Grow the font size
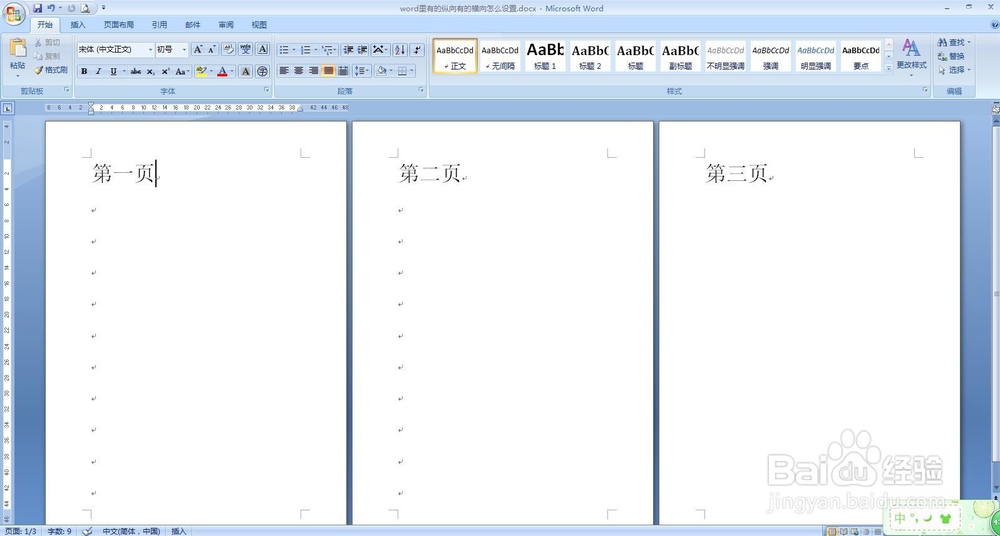 (198, 49)
